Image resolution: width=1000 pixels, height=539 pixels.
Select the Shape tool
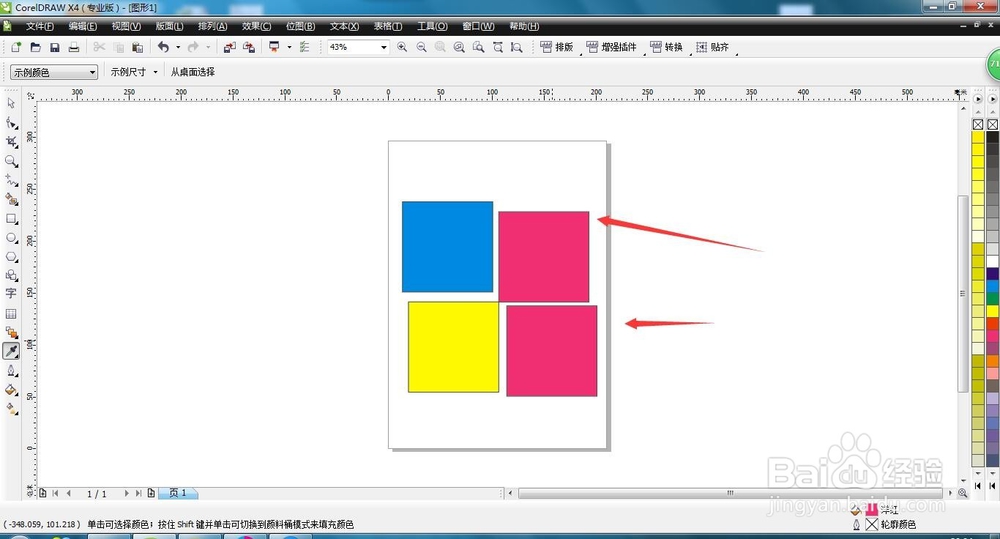pyautogui.click(x=11, y=122)
